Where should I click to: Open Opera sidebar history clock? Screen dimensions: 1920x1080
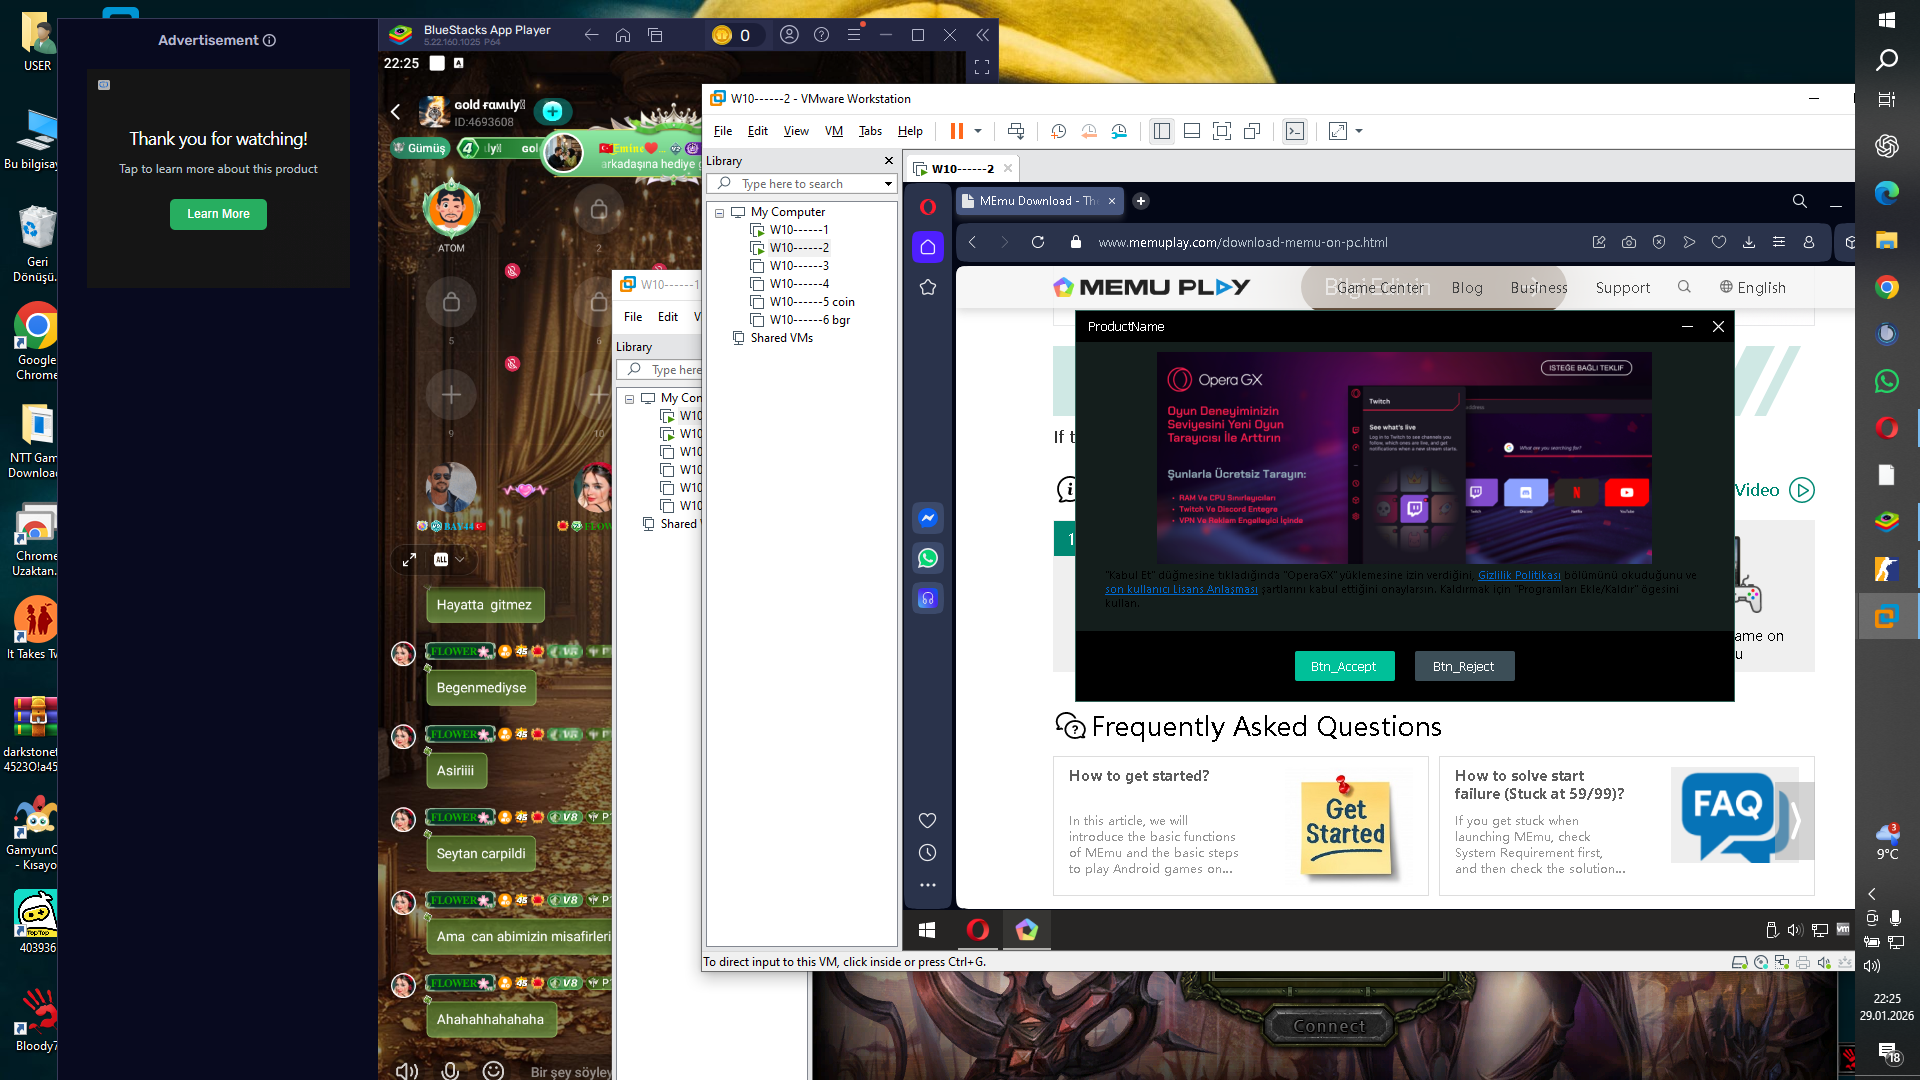(x=928, y=853)
